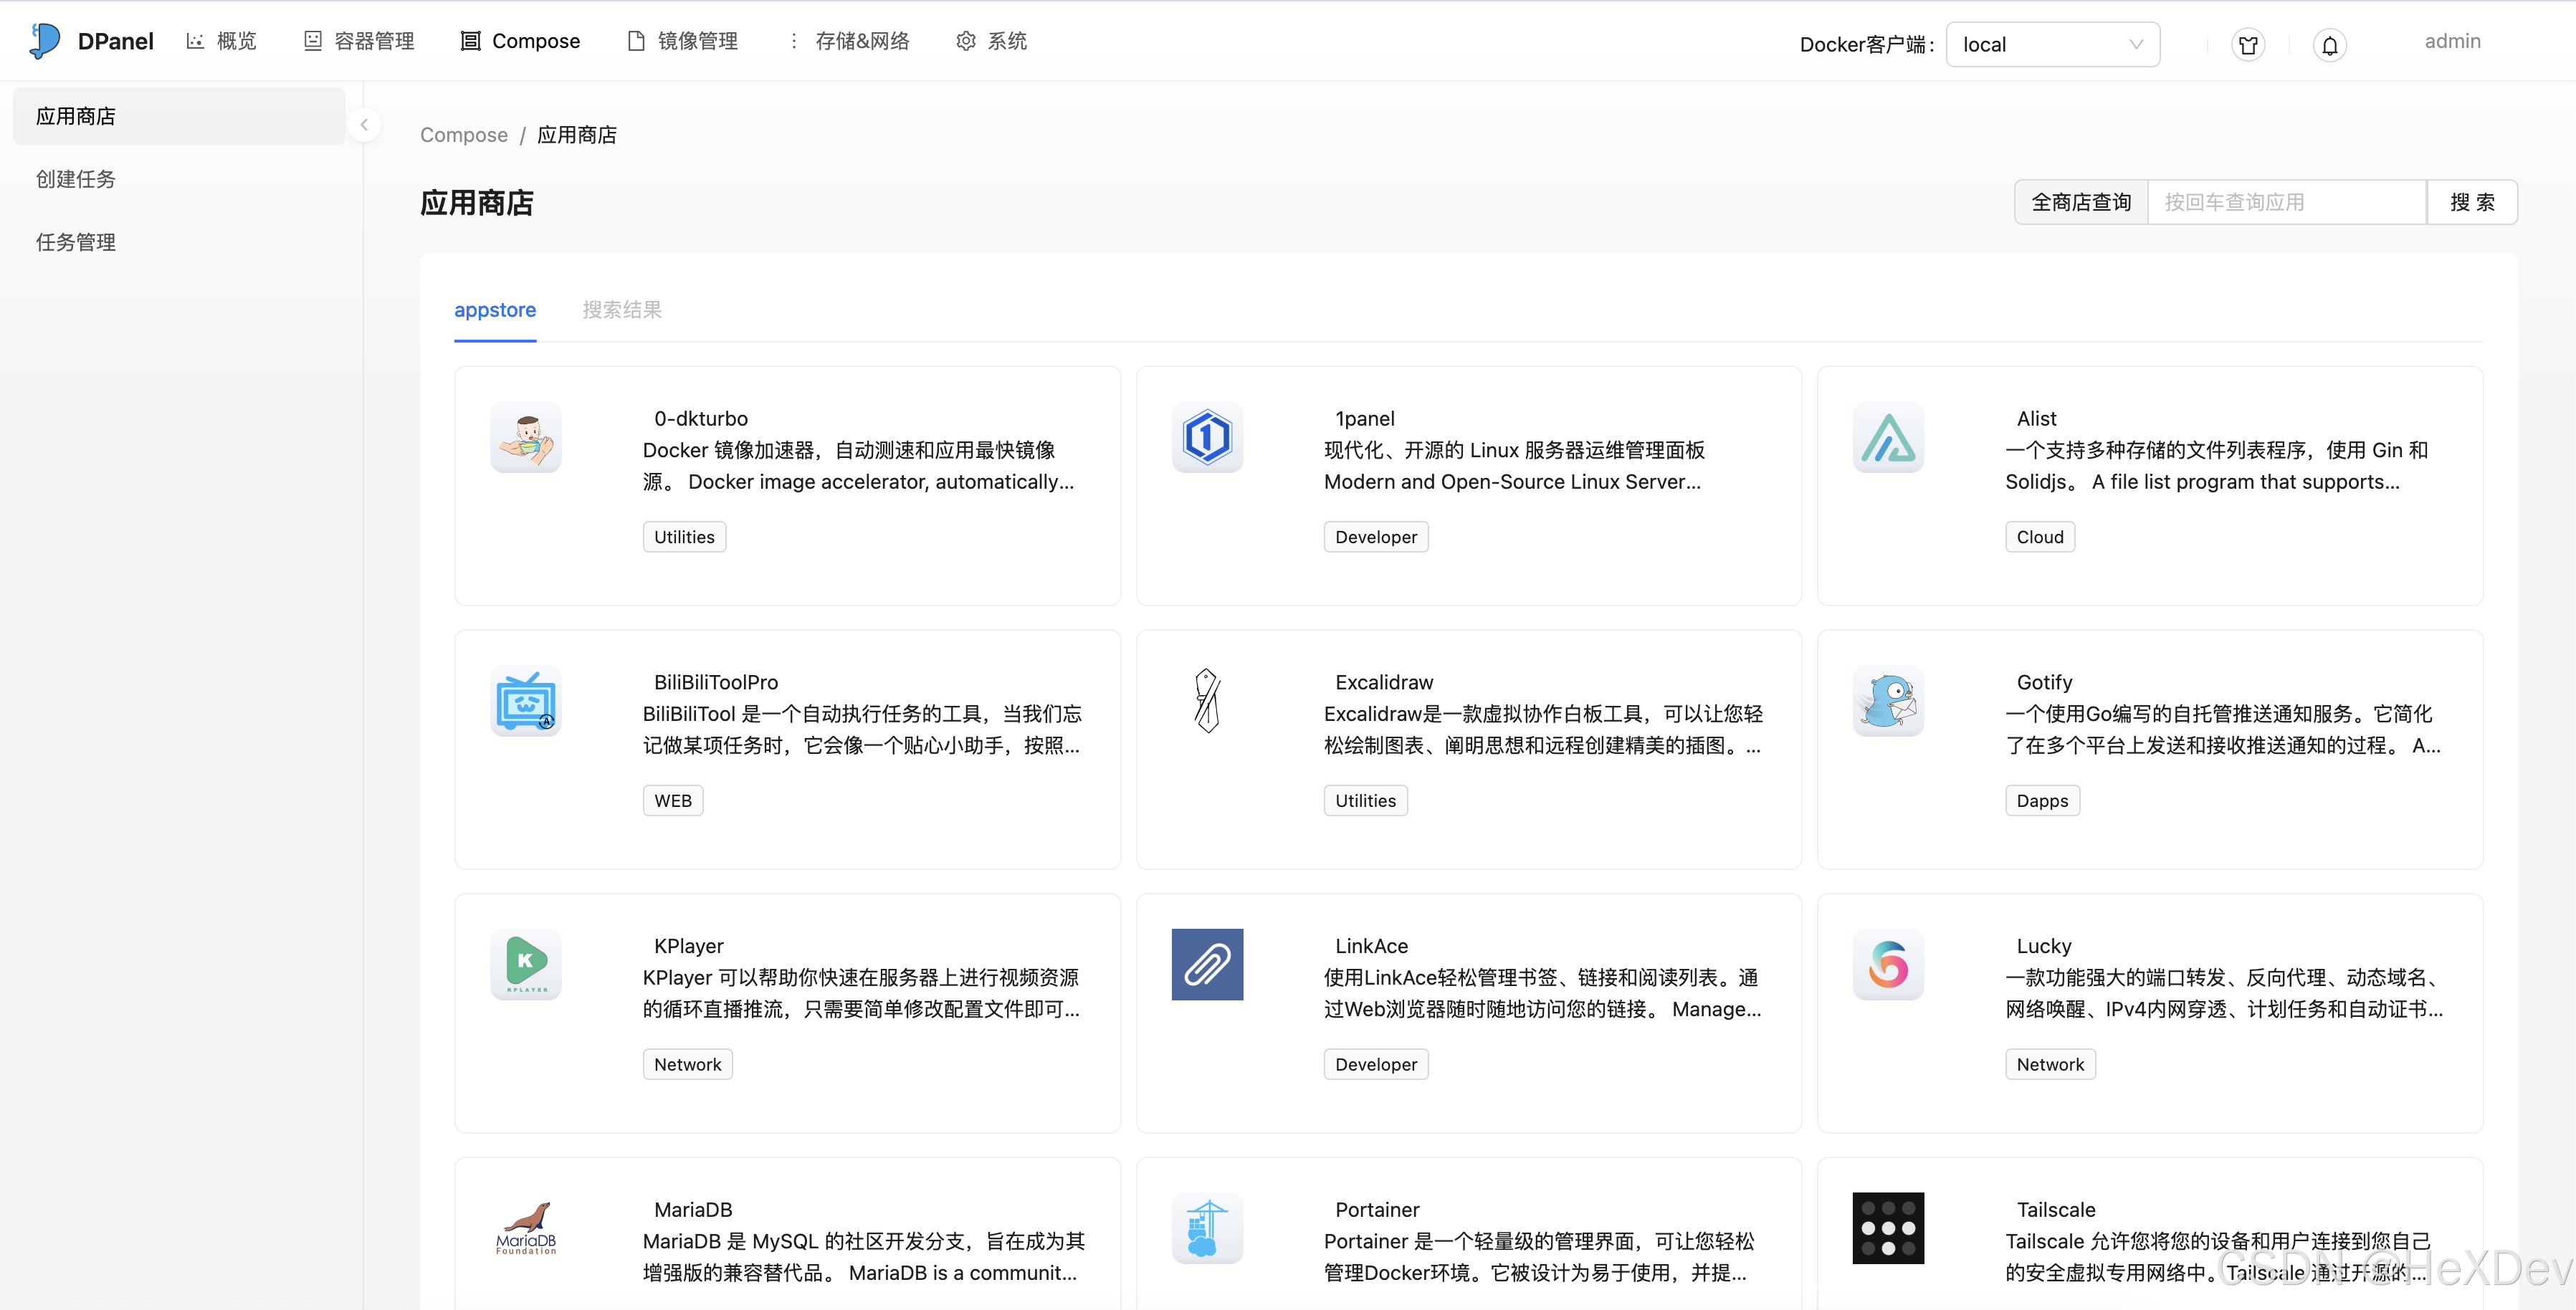This screenshot has width=2576, height=1310.
Task: Open the Lucky app icon
Action: click(1888, 964)
